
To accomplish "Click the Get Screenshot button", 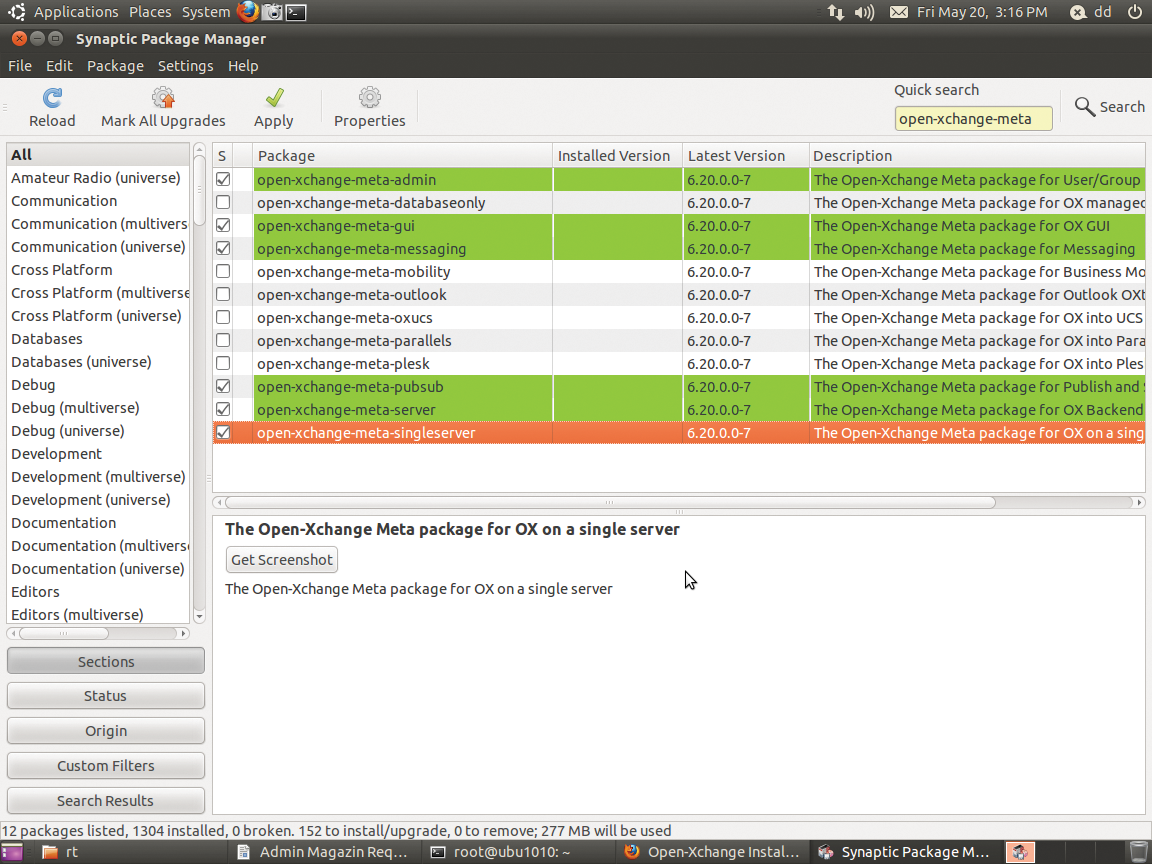I will pyautogui.click(x=282, y=560).
